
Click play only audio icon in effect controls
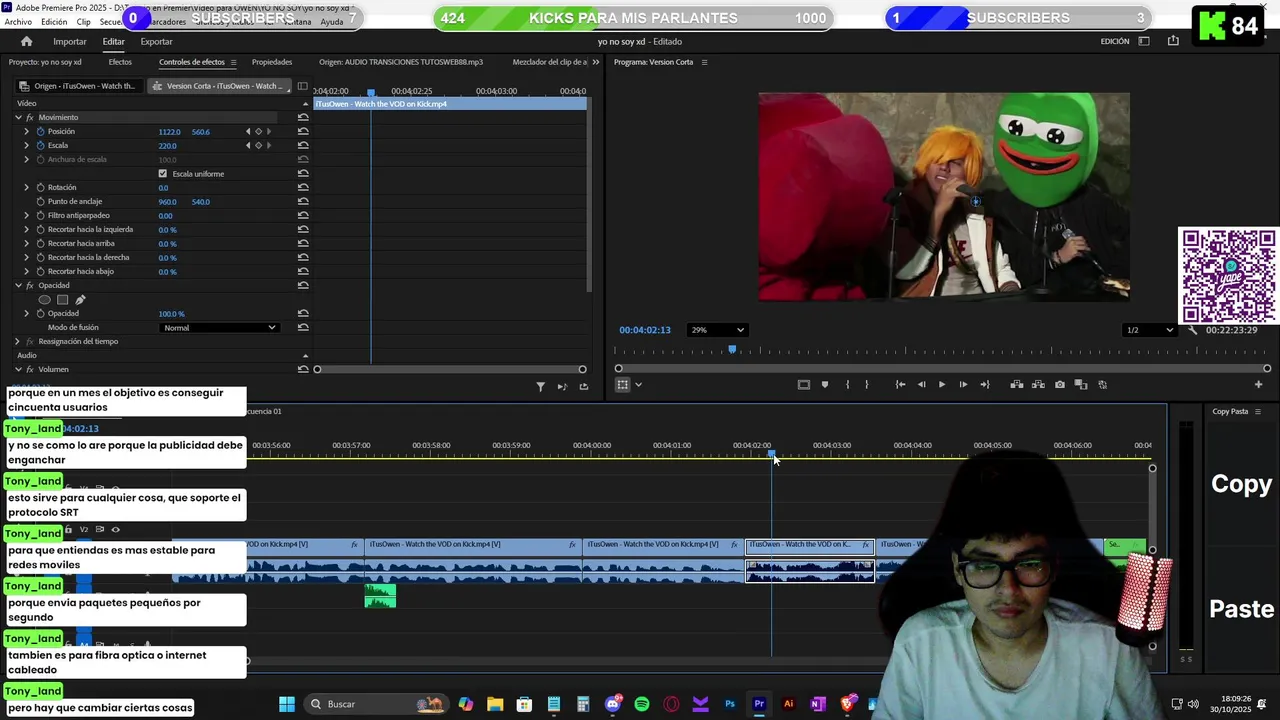pyautogui.click(x=562, y=387)
